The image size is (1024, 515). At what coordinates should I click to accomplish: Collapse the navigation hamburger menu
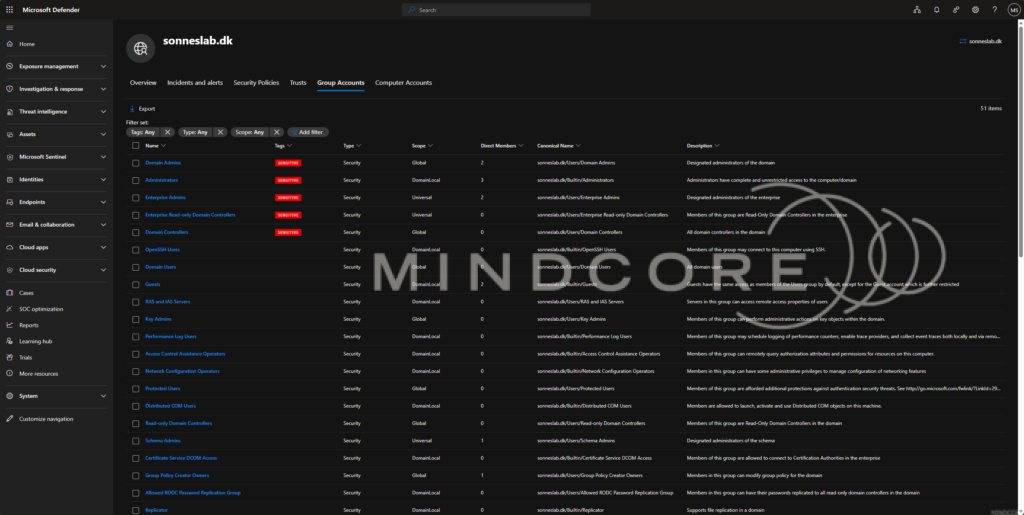pos(9,27)
